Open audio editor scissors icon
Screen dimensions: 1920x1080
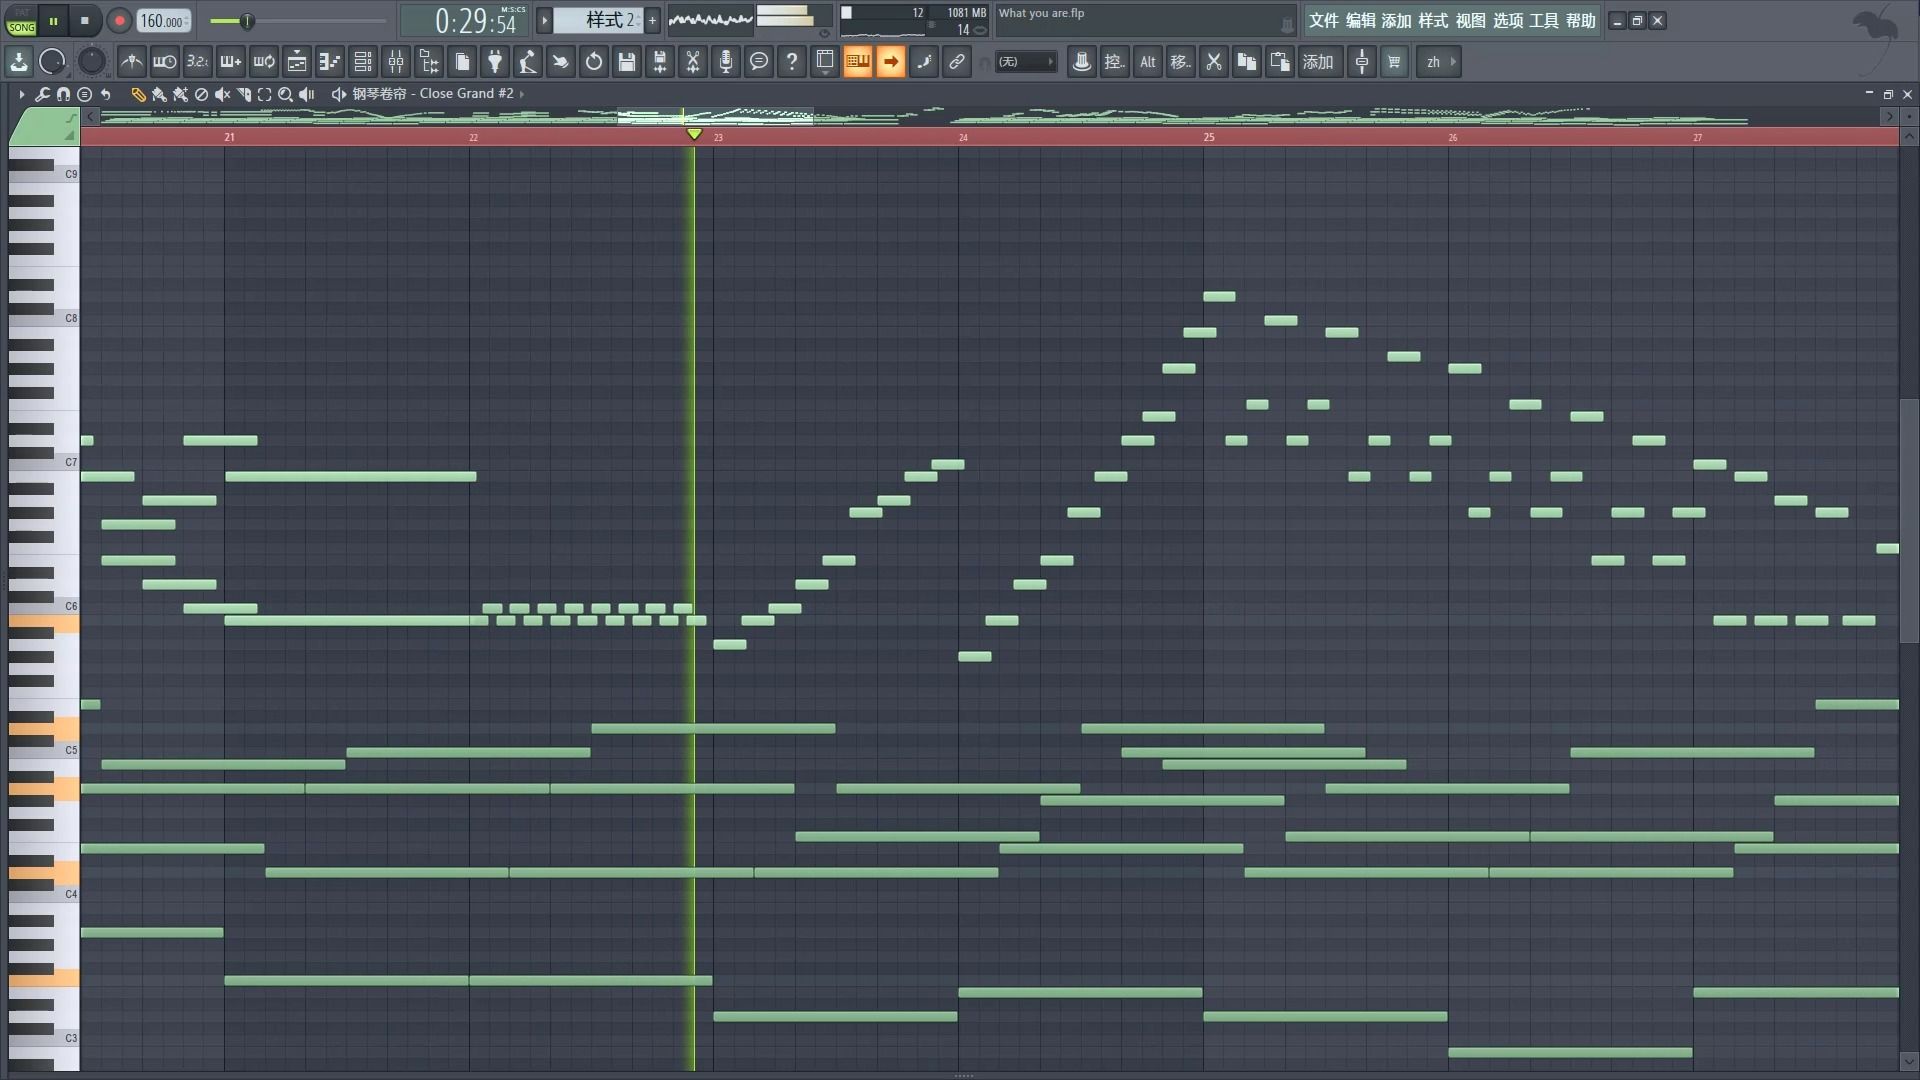pos(693,62)
